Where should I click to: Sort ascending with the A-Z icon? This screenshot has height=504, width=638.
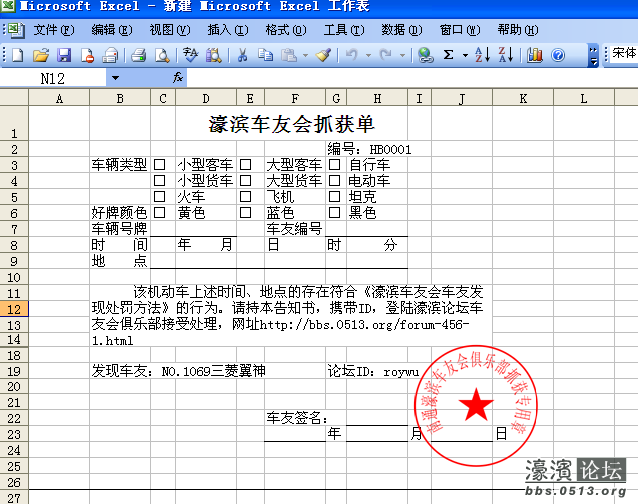[x=483, y=55]
